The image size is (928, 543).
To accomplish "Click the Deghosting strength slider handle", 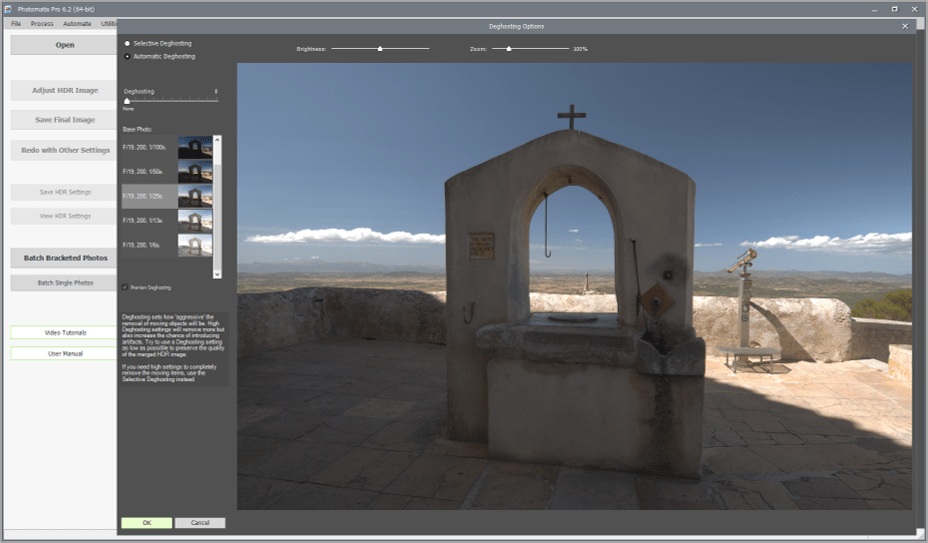I will click(127, 100).
